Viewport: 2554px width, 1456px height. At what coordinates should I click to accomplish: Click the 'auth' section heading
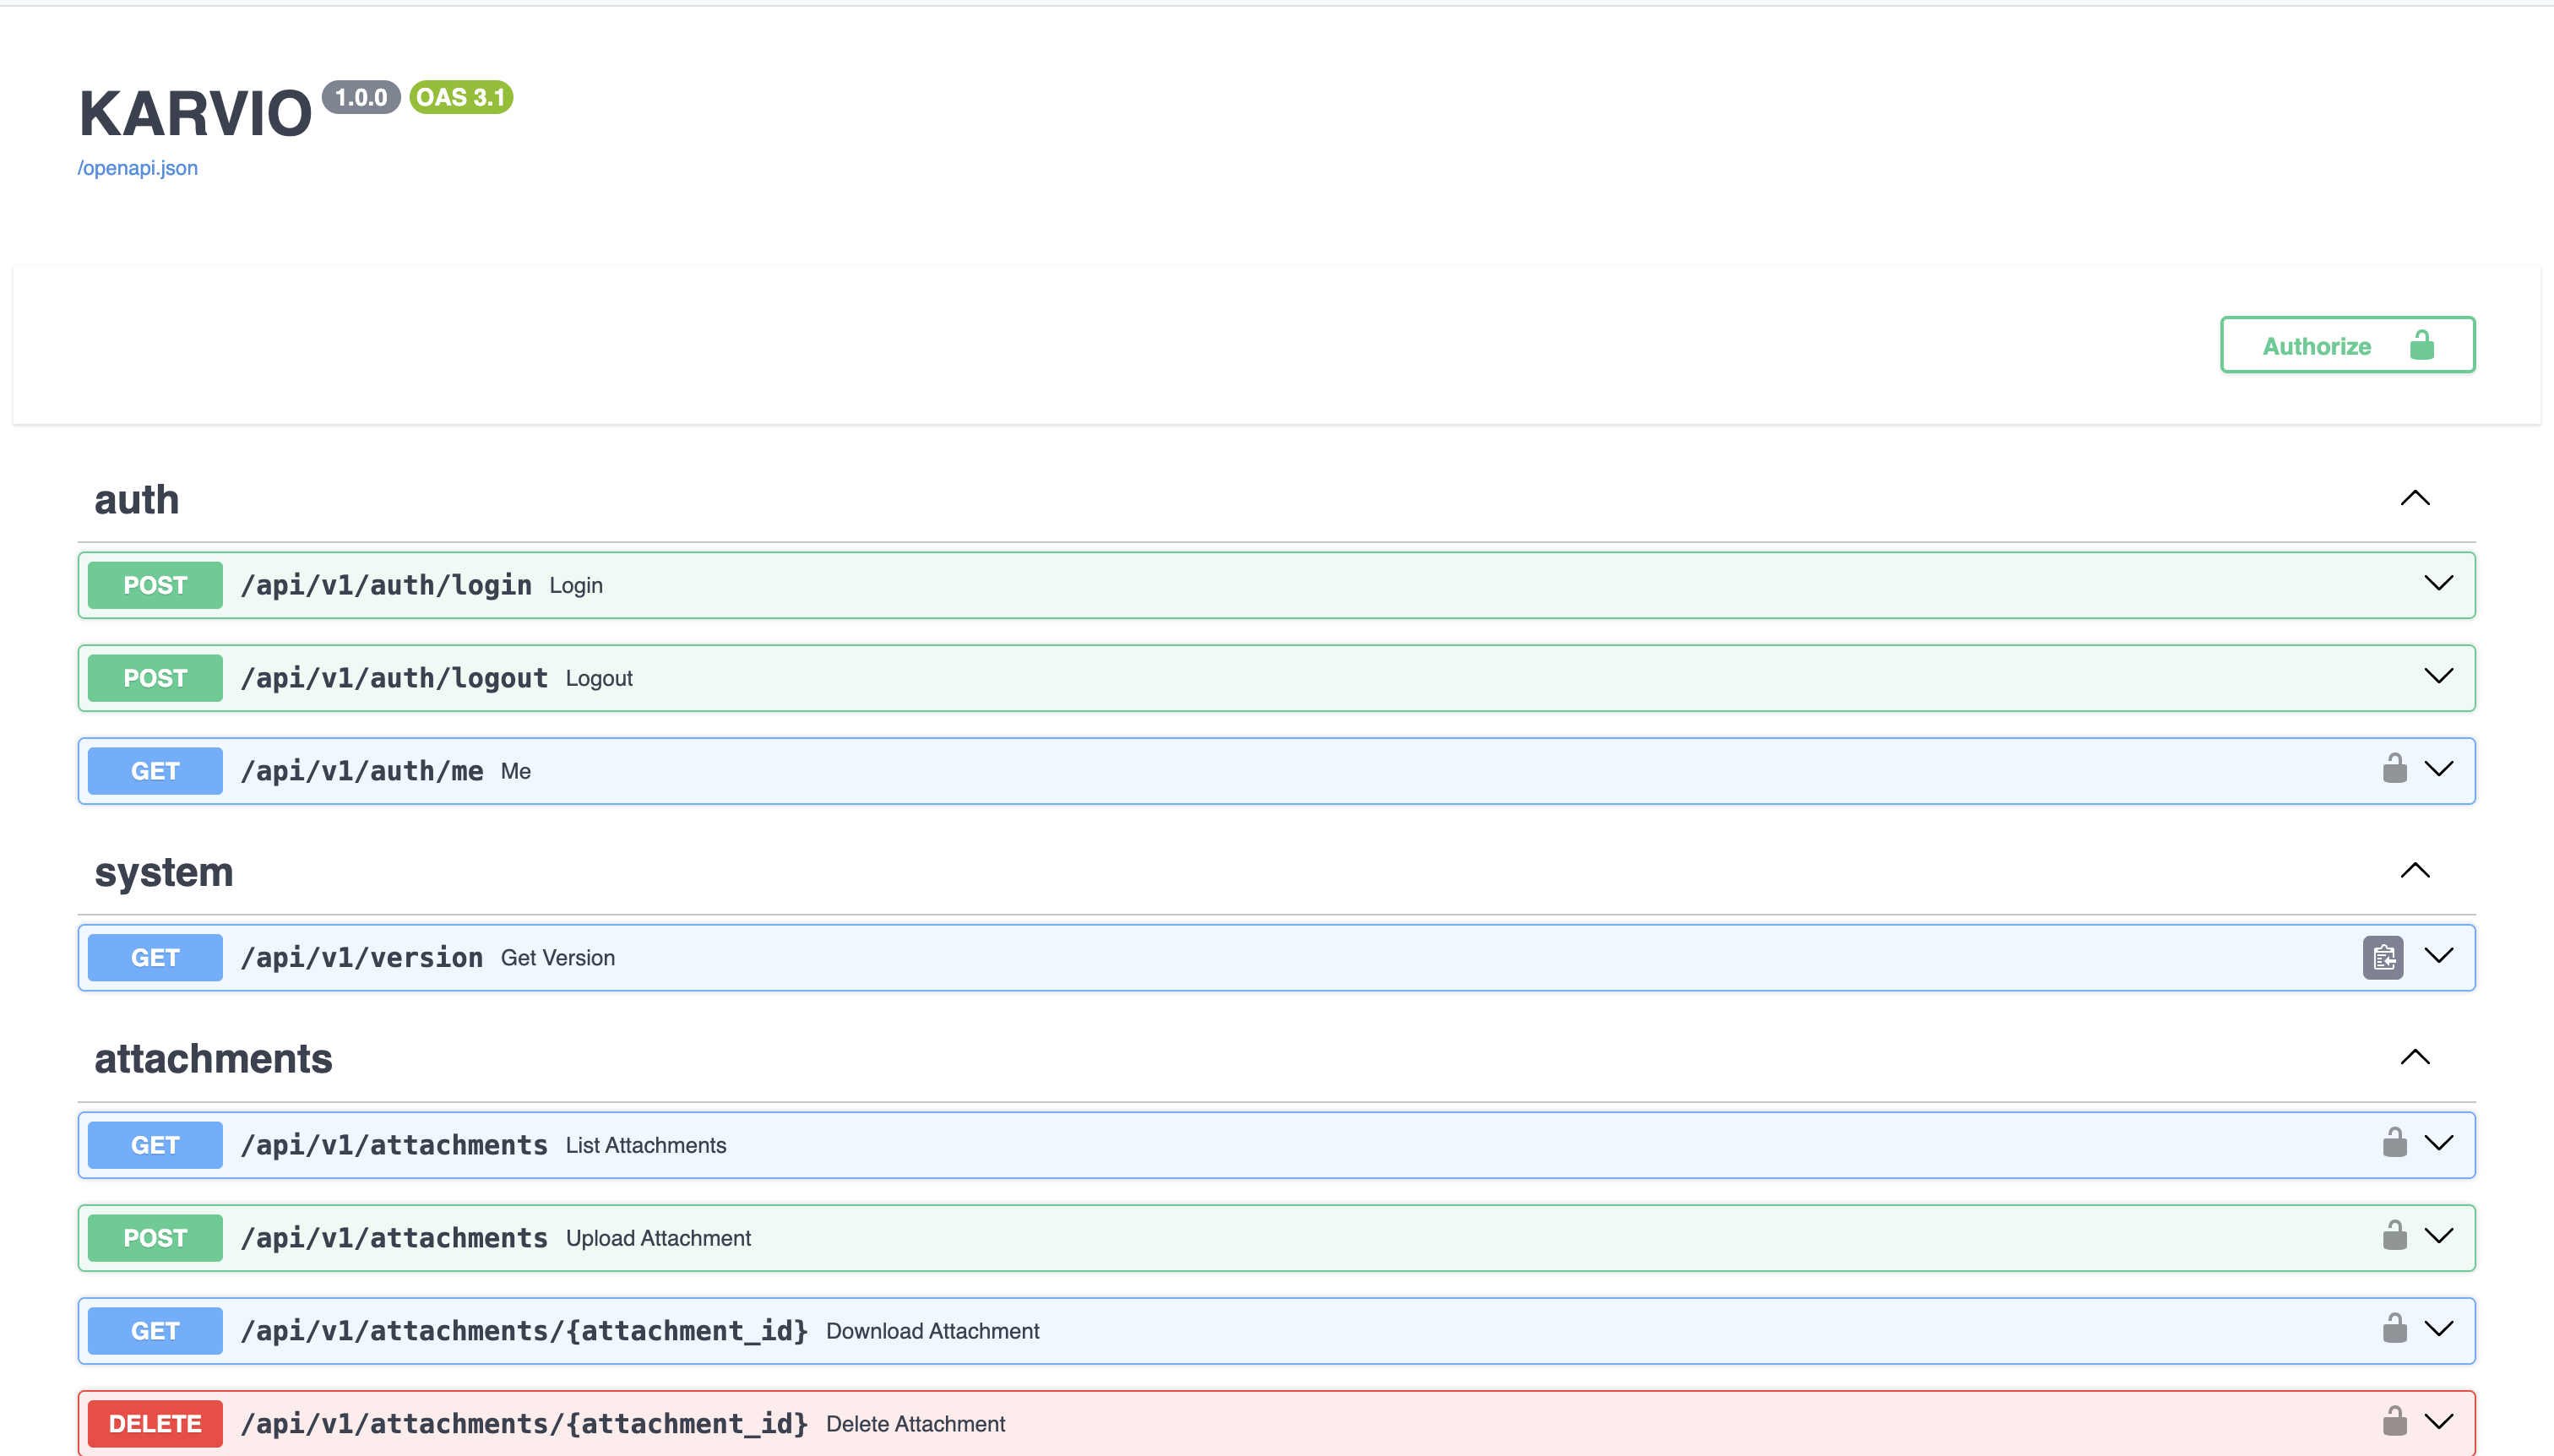point(137,499)
